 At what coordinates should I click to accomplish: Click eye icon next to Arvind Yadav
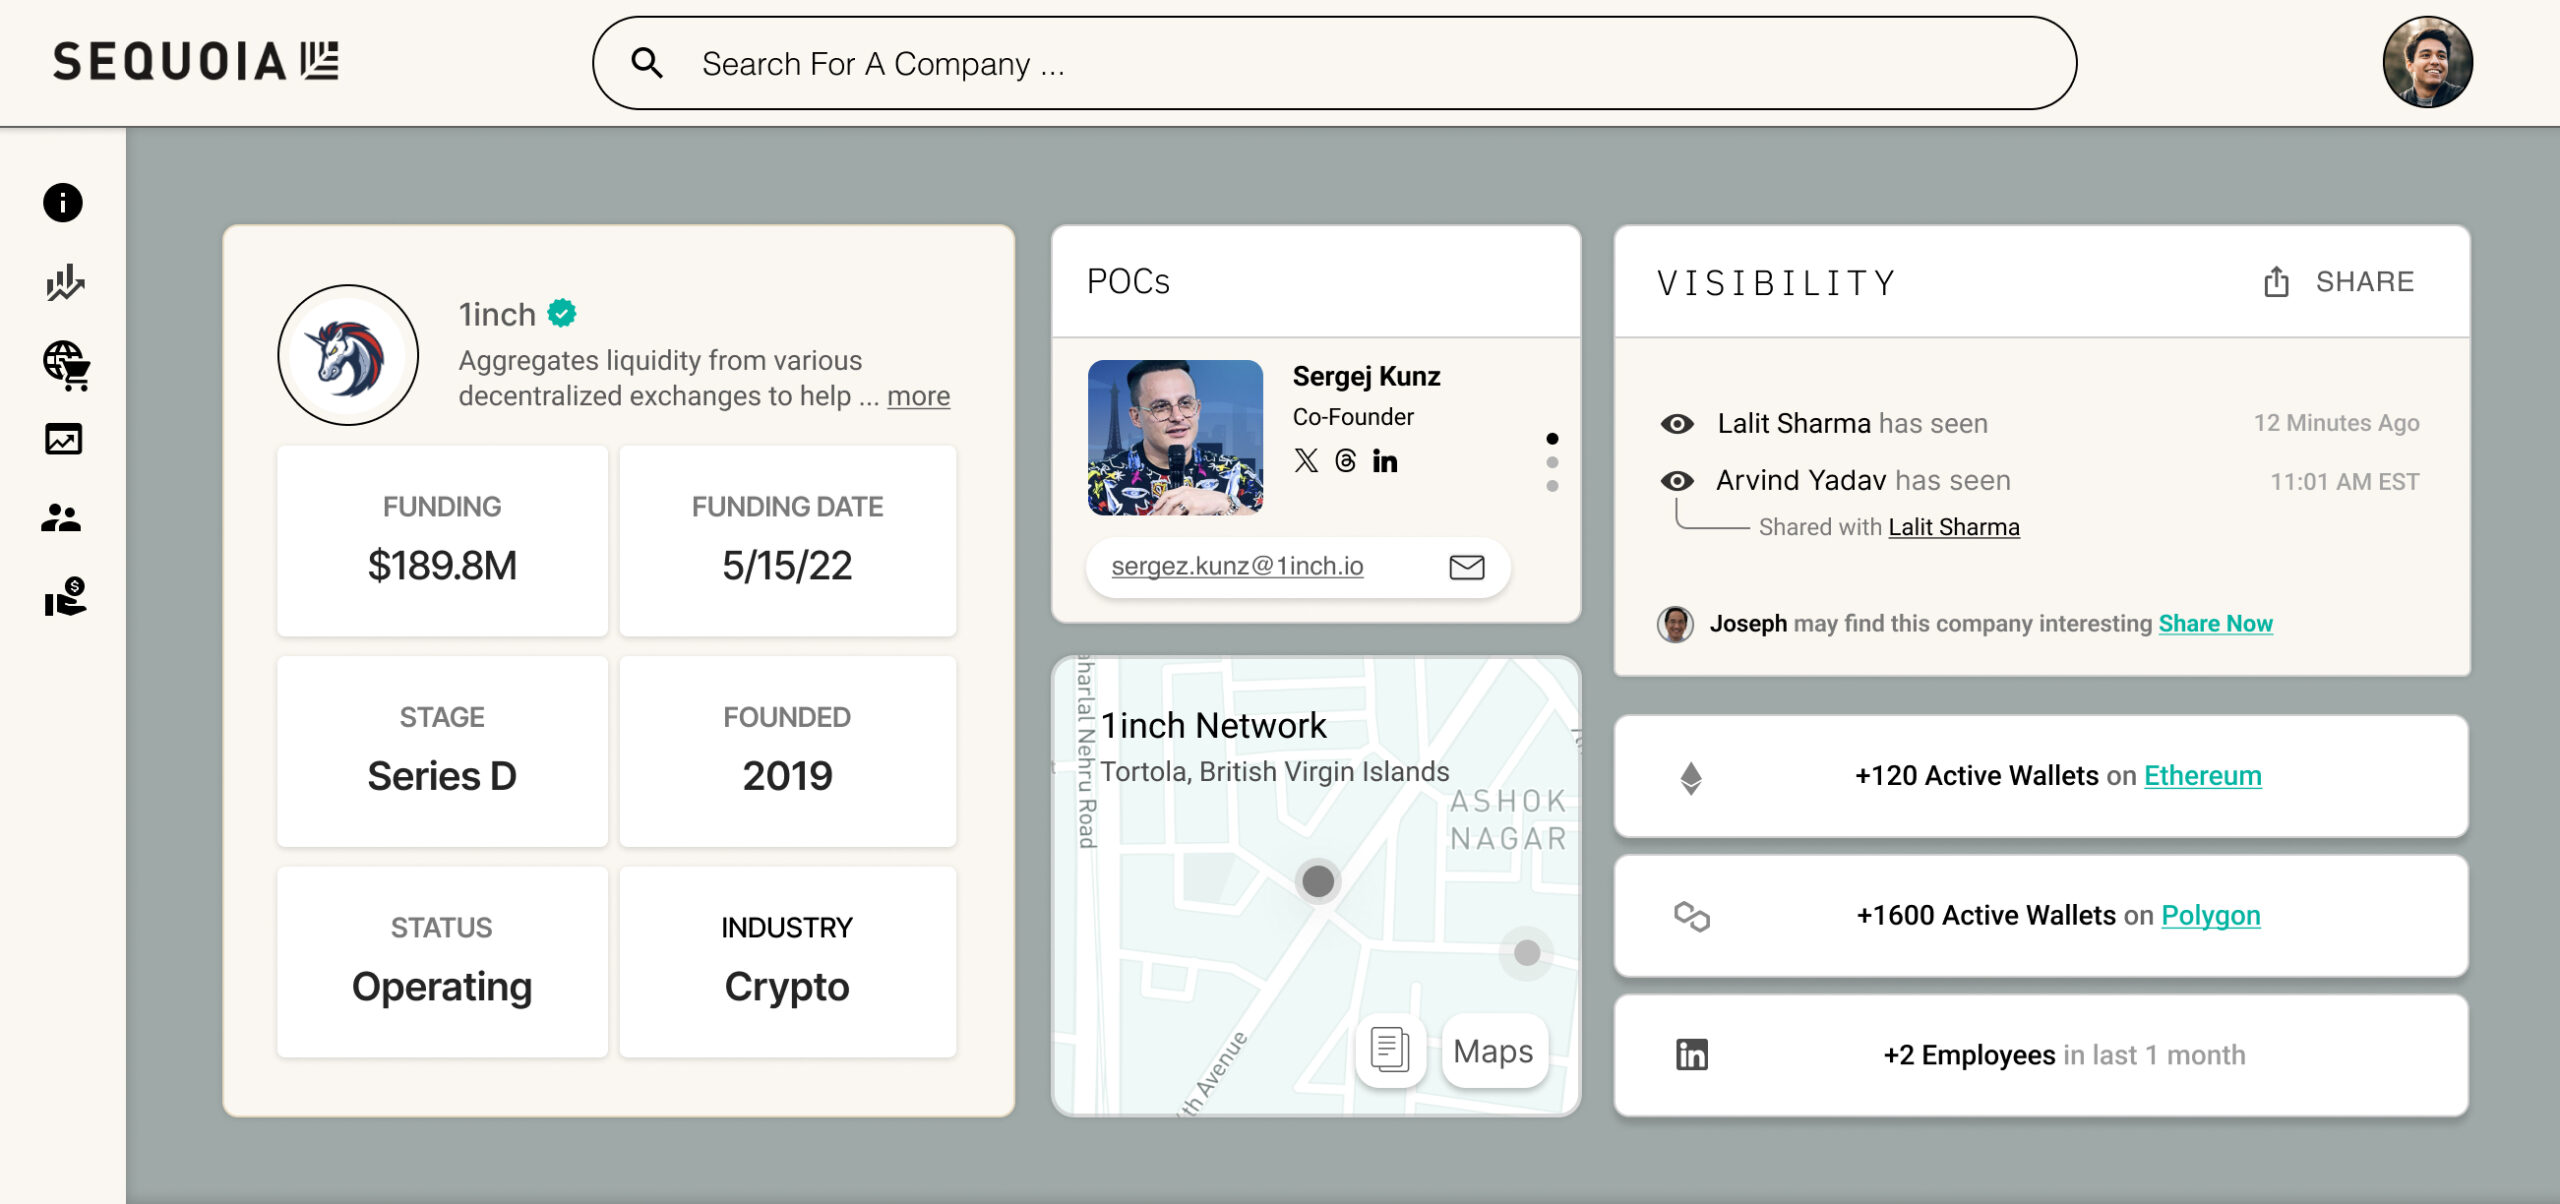[1677, 481]
